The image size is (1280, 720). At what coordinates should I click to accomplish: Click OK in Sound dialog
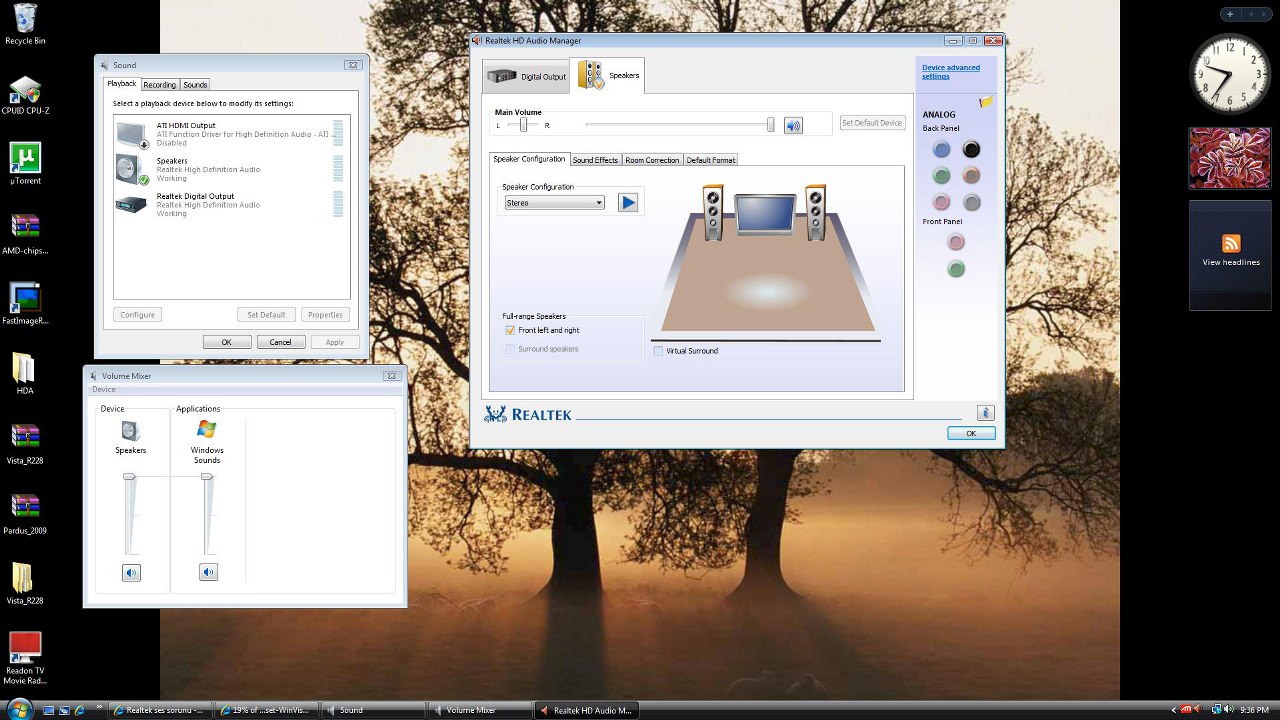tap(227, 342)
